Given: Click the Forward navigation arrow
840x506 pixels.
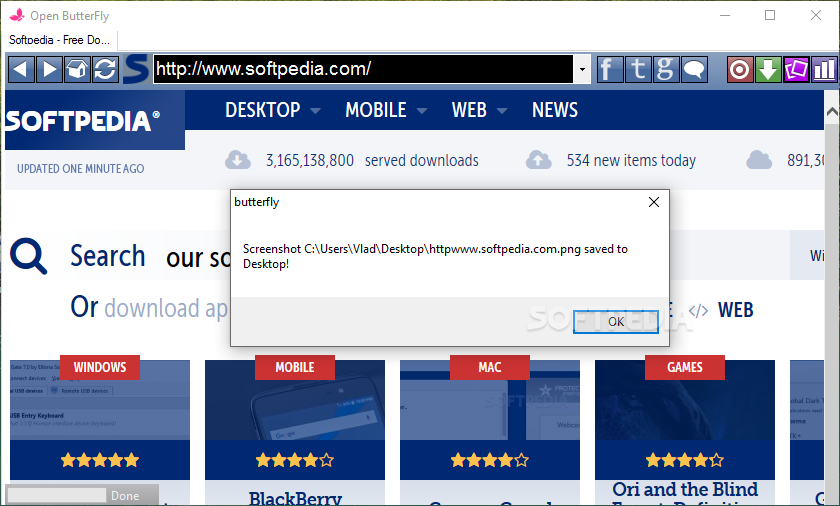Looking at the screenshot, I should pos(49,69).
